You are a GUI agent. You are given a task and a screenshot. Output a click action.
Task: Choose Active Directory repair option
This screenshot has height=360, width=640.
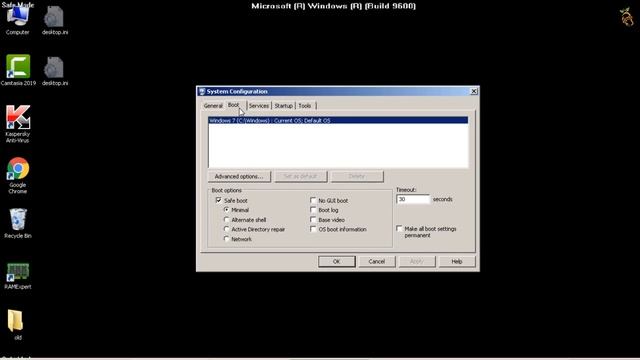pos(227,229)
